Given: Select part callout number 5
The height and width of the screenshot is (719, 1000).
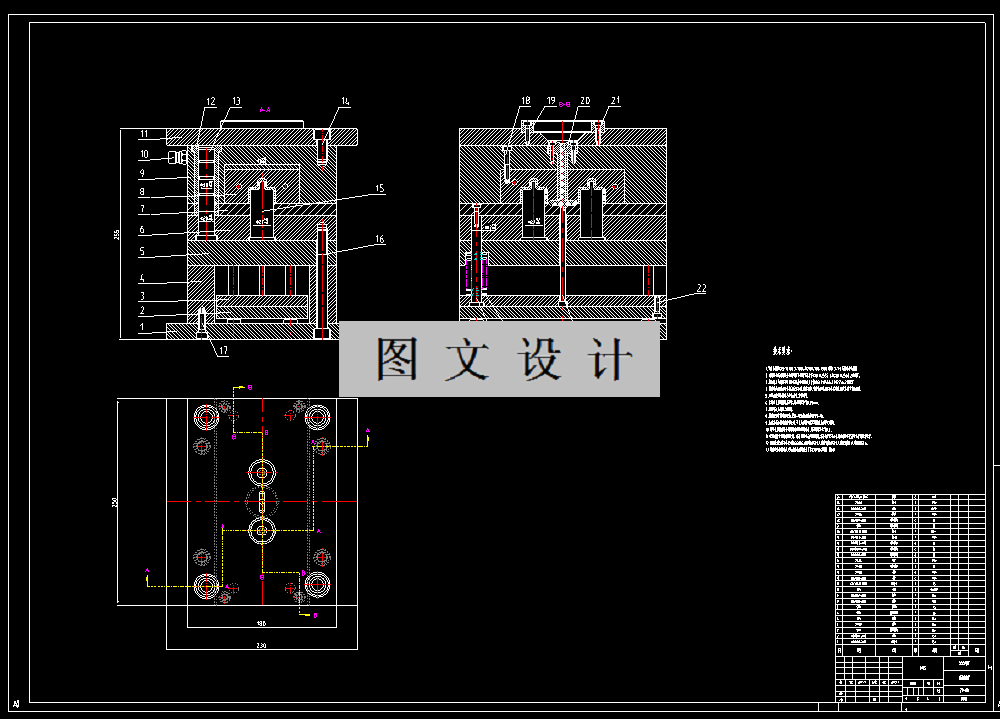Looking at the screenshot, I should (x=142, y=251).
